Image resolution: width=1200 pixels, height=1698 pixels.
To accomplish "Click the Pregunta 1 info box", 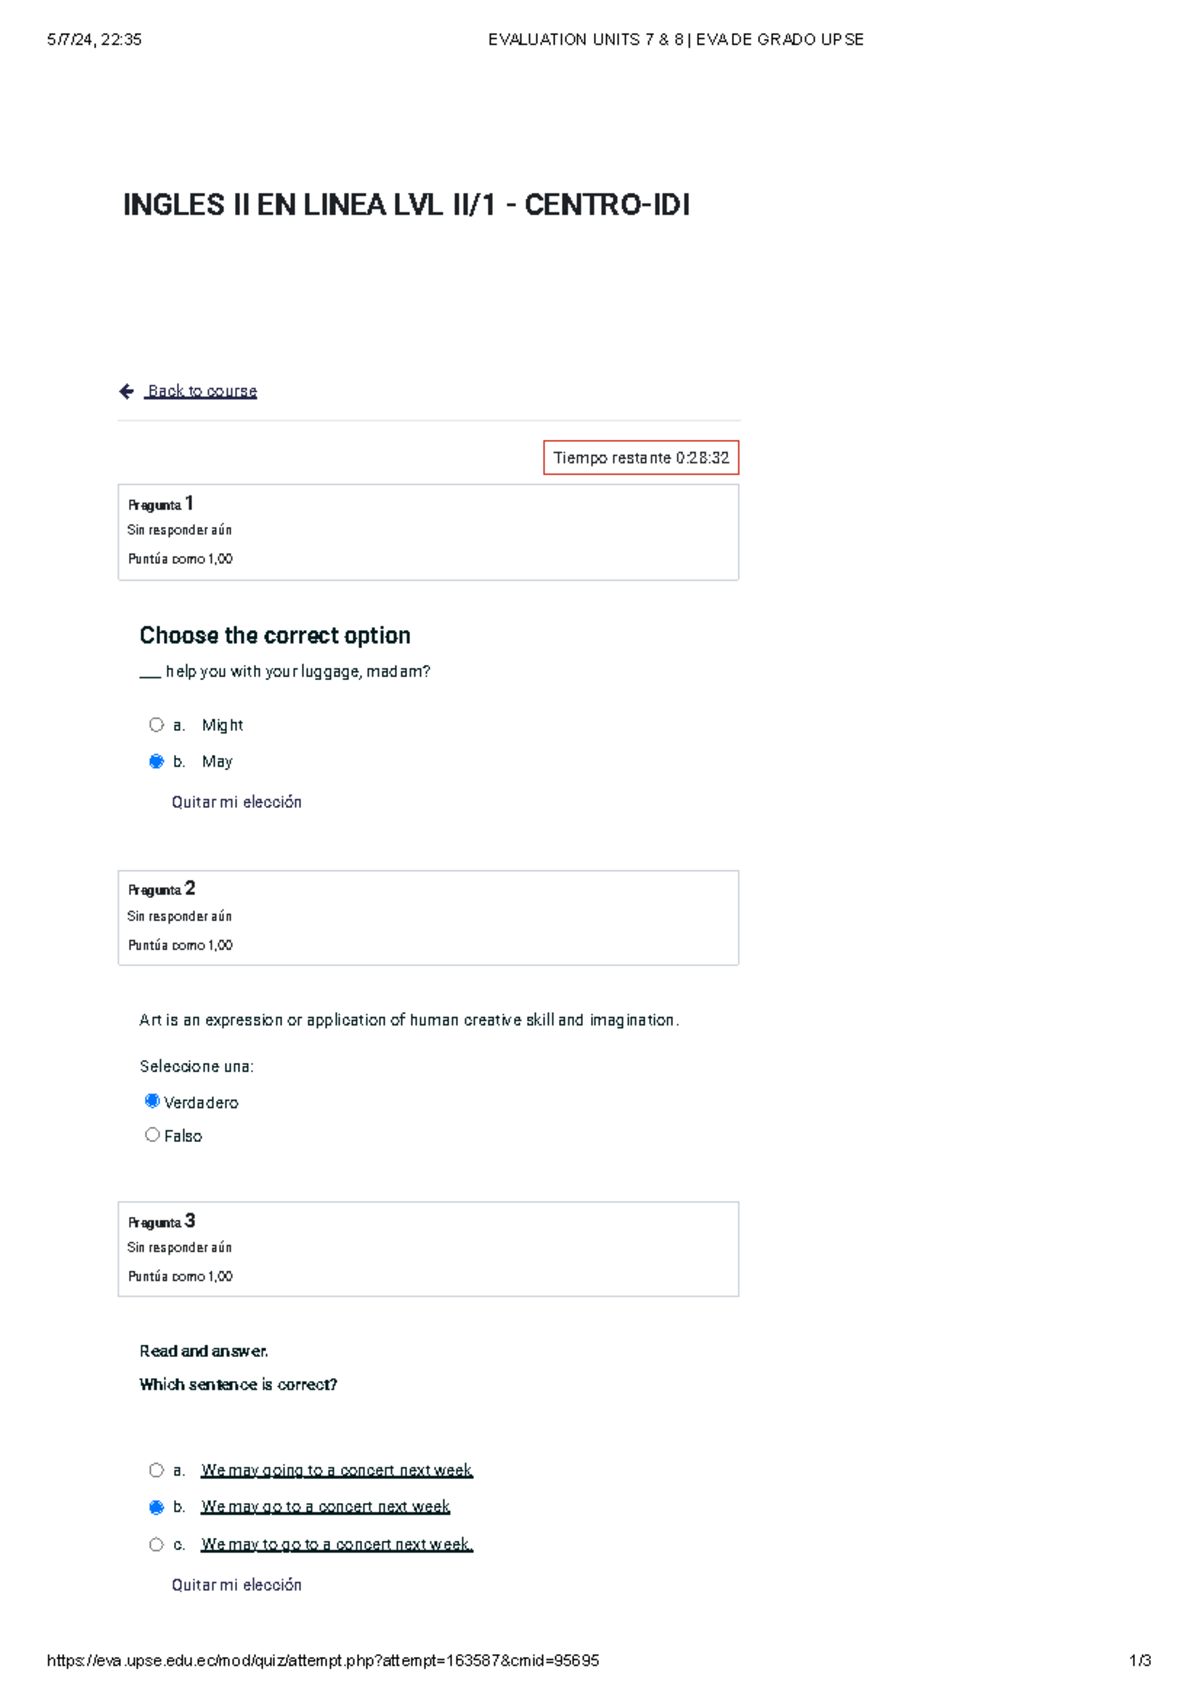I will [x=428, y=532].
